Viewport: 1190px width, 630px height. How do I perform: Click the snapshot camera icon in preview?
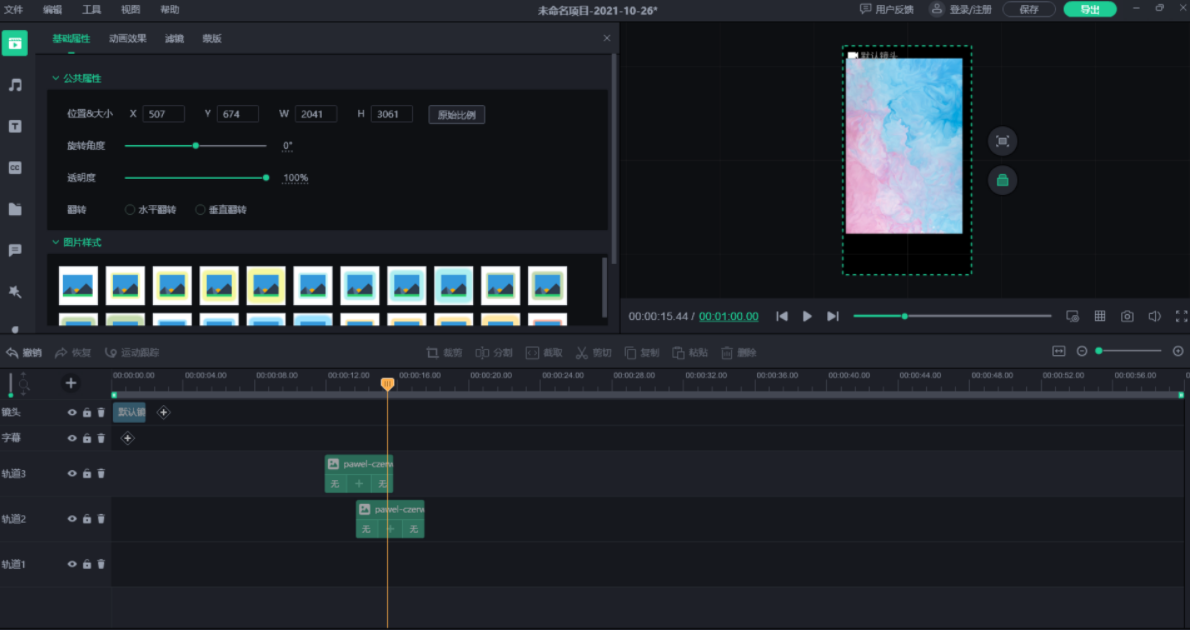coord(1127,317)
